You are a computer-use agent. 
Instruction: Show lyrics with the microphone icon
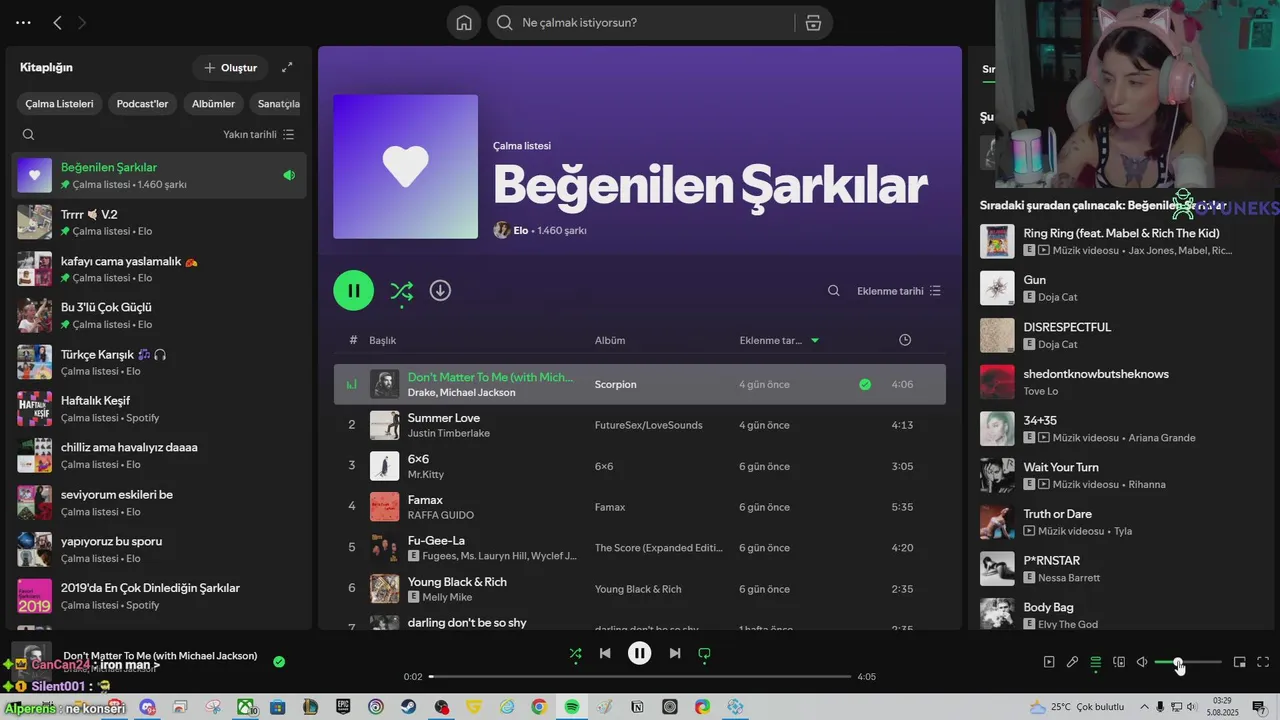1072,662
